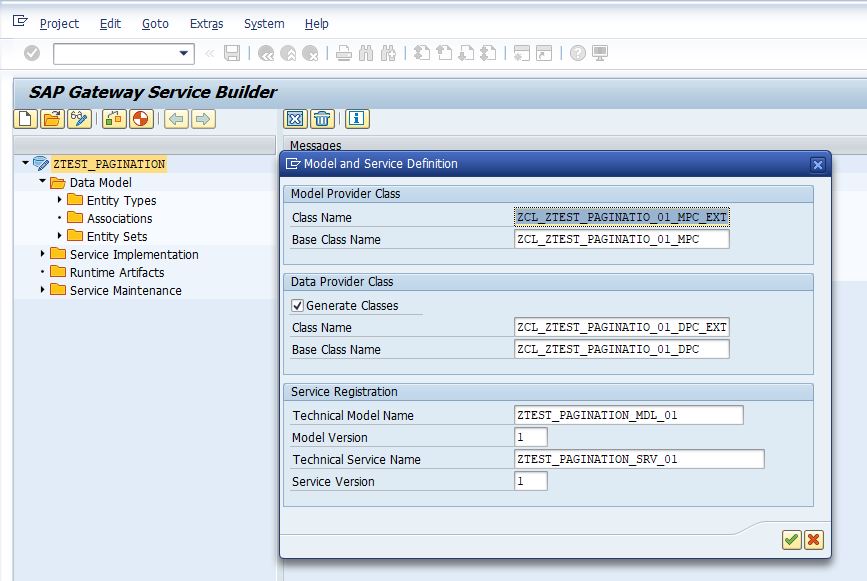Click the information icon in Messages toolbar

tap(357, 119)
